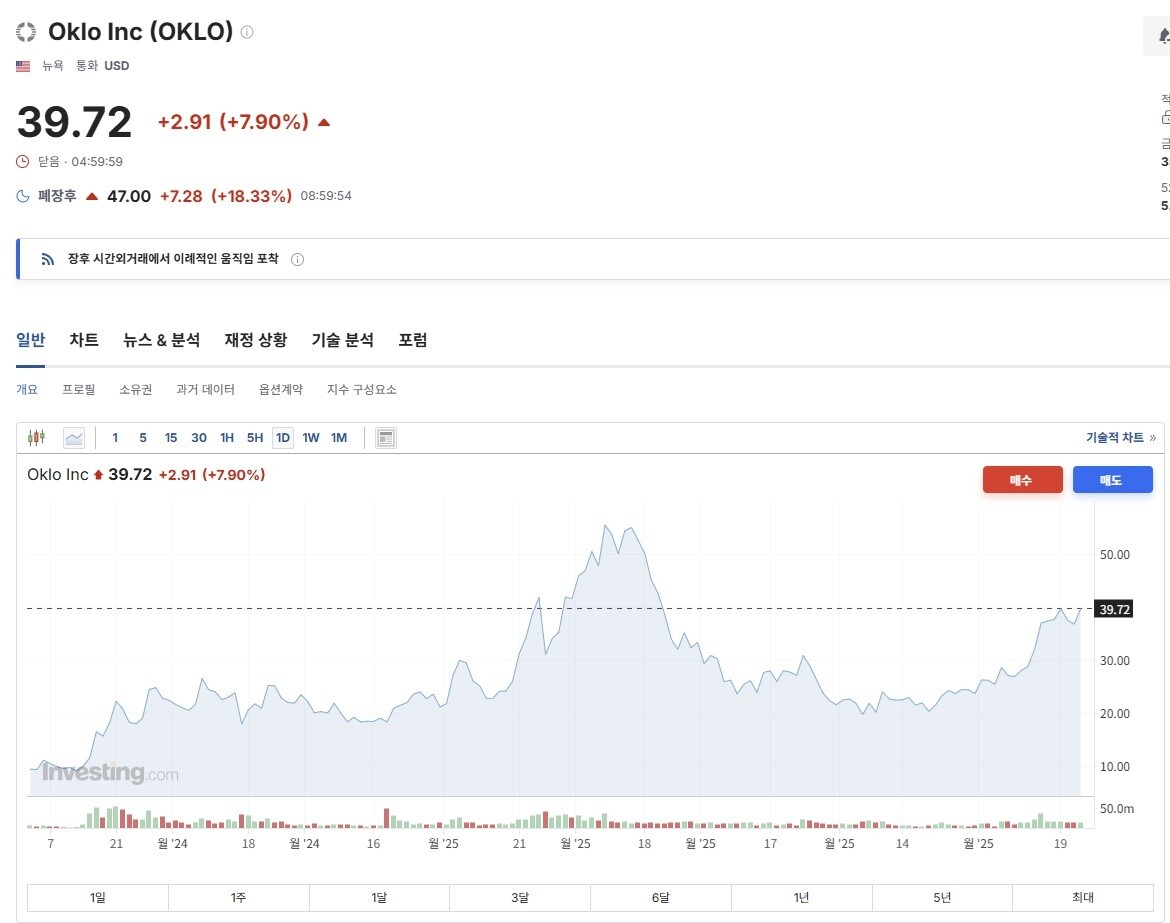Click the blue 매도 sell button
Image resolution: width=1170 pixels, height=923 pixels.
(1113, 480)
